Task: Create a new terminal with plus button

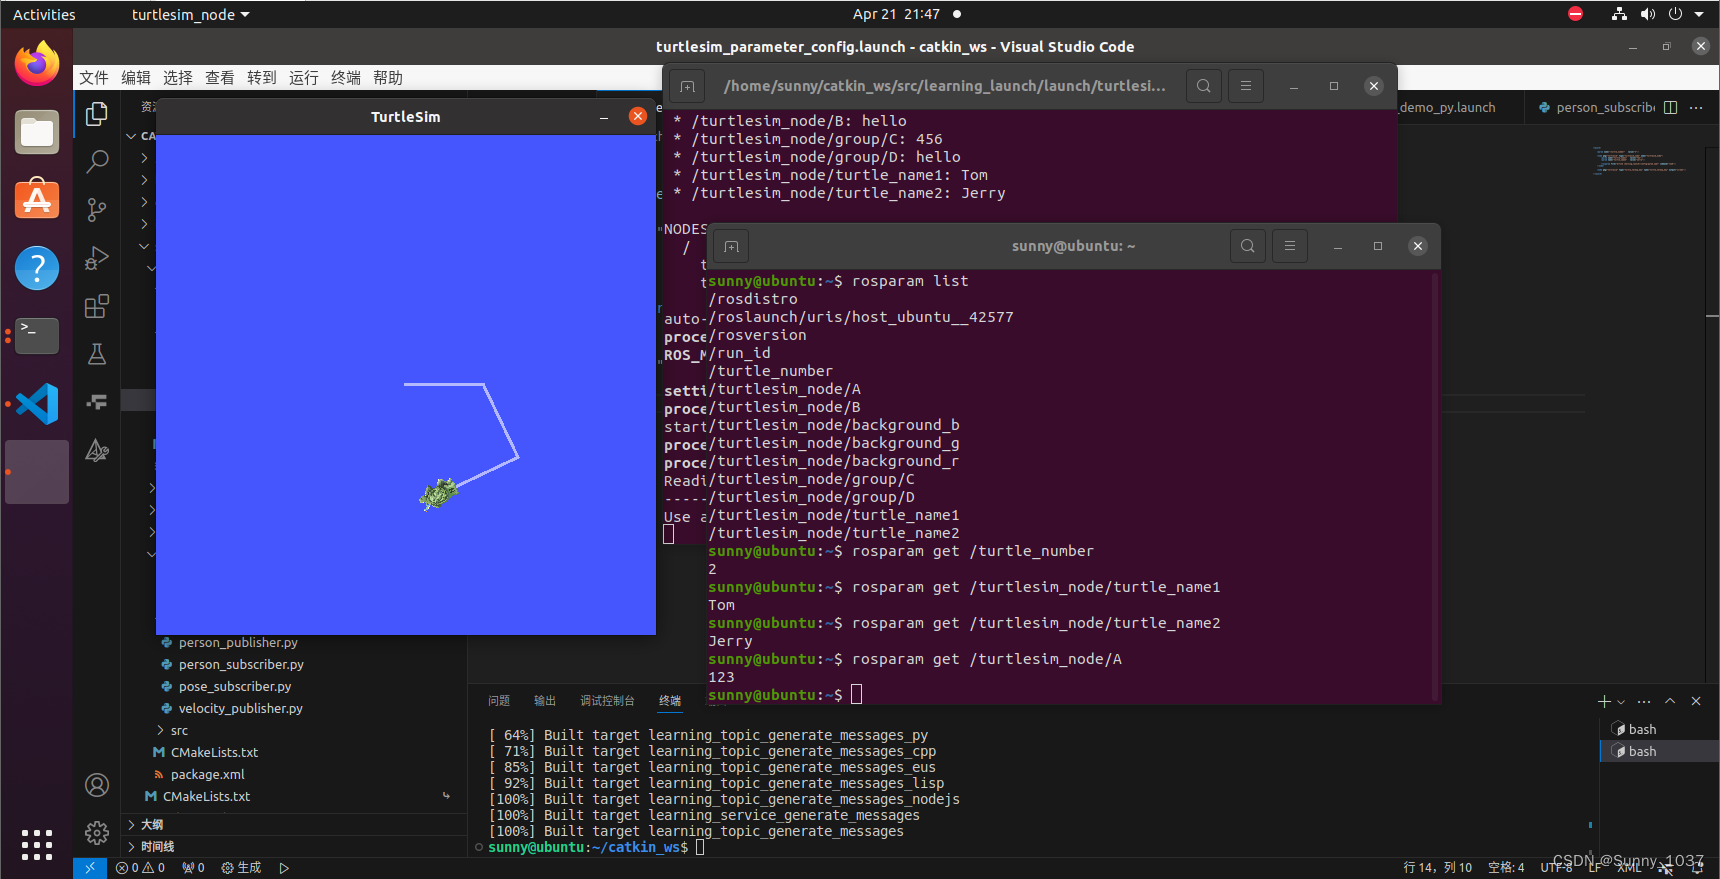Action: click(1604, 701)
